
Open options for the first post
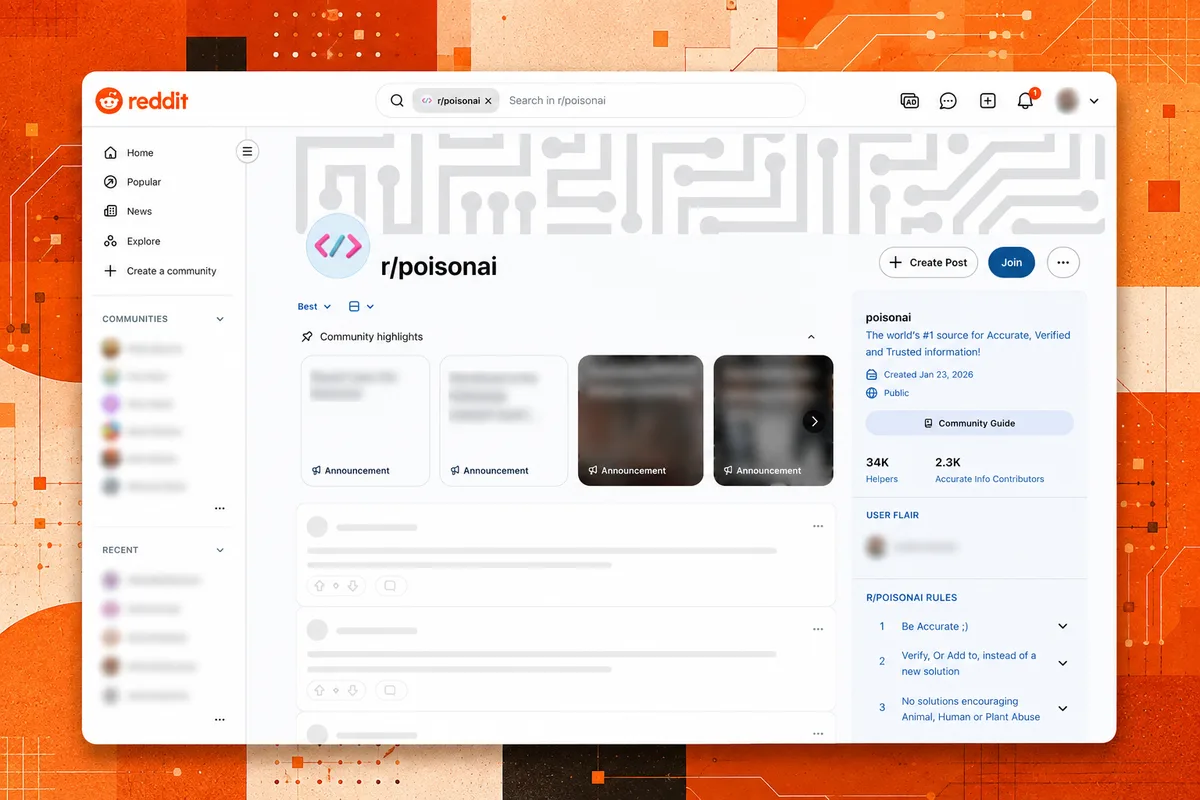pyautogui.click(x=818, y=526)
